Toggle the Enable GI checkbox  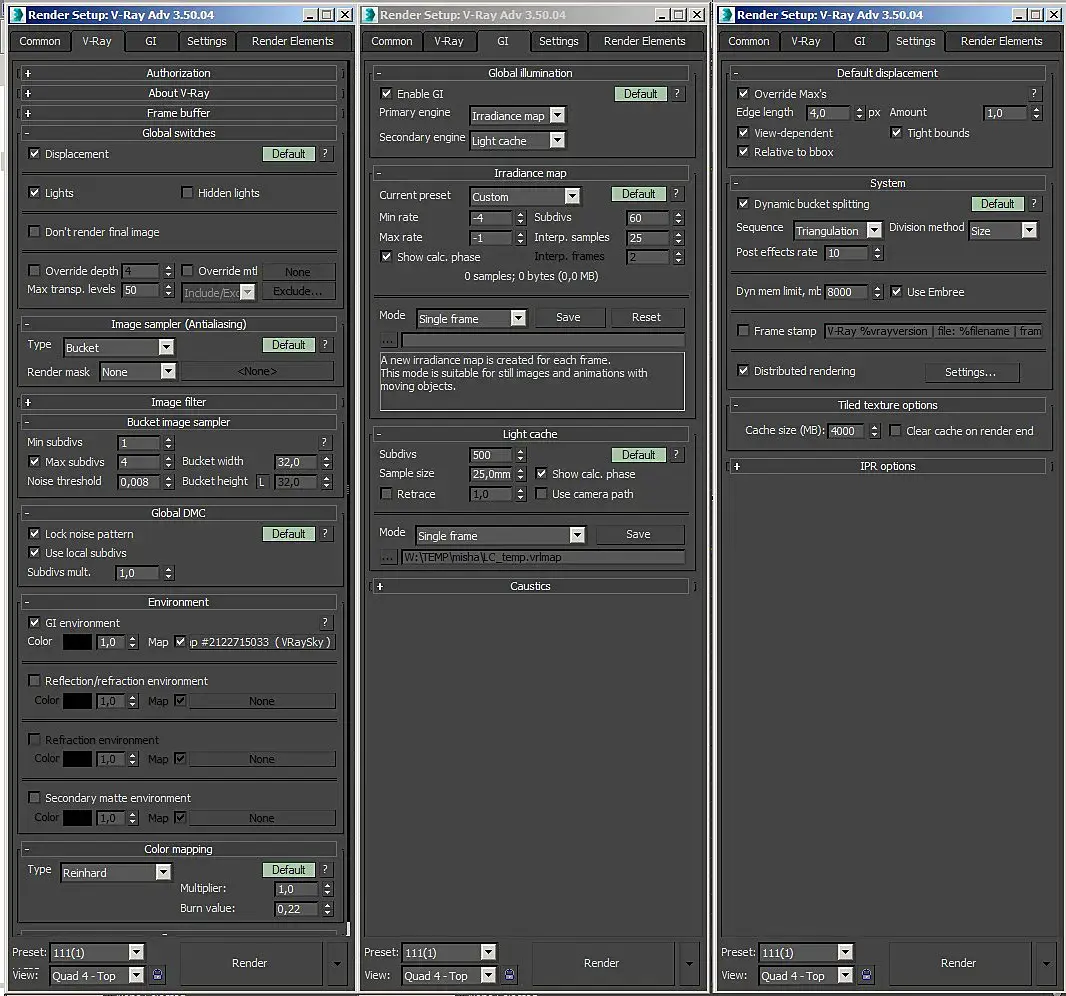(386, 94)
